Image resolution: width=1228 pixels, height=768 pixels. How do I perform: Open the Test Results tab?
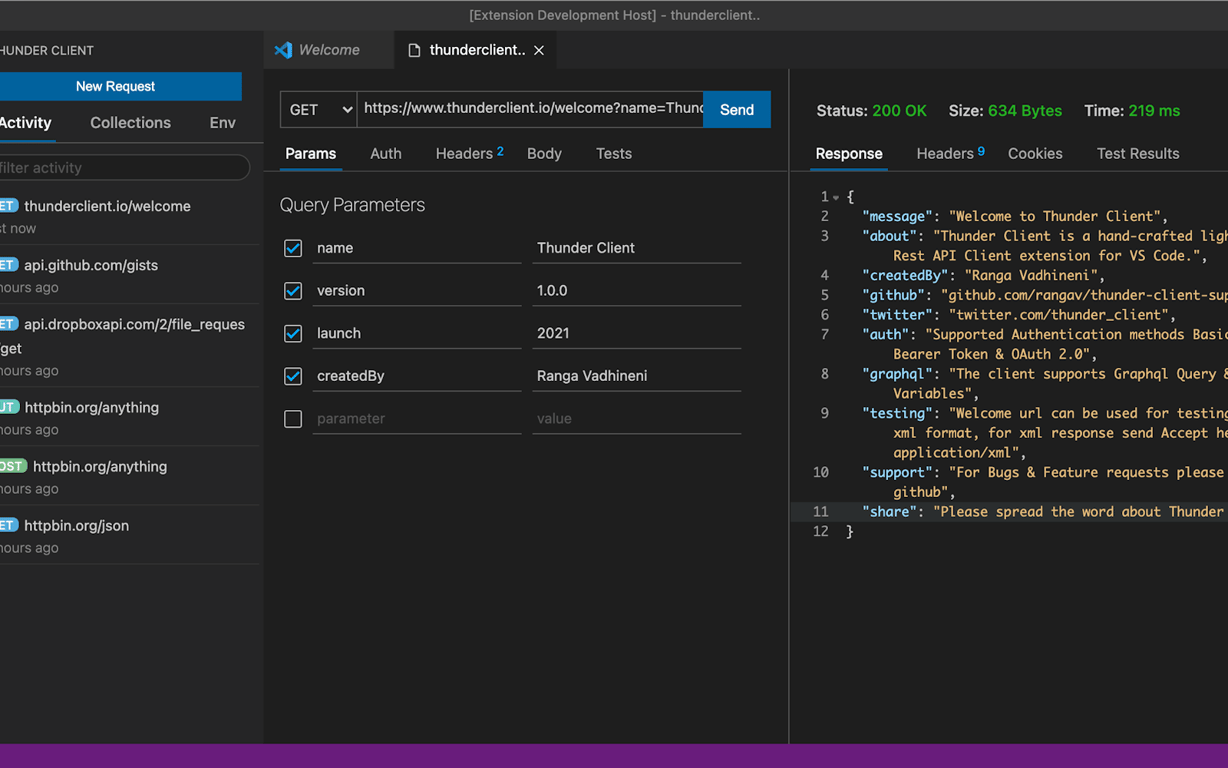1137,154
